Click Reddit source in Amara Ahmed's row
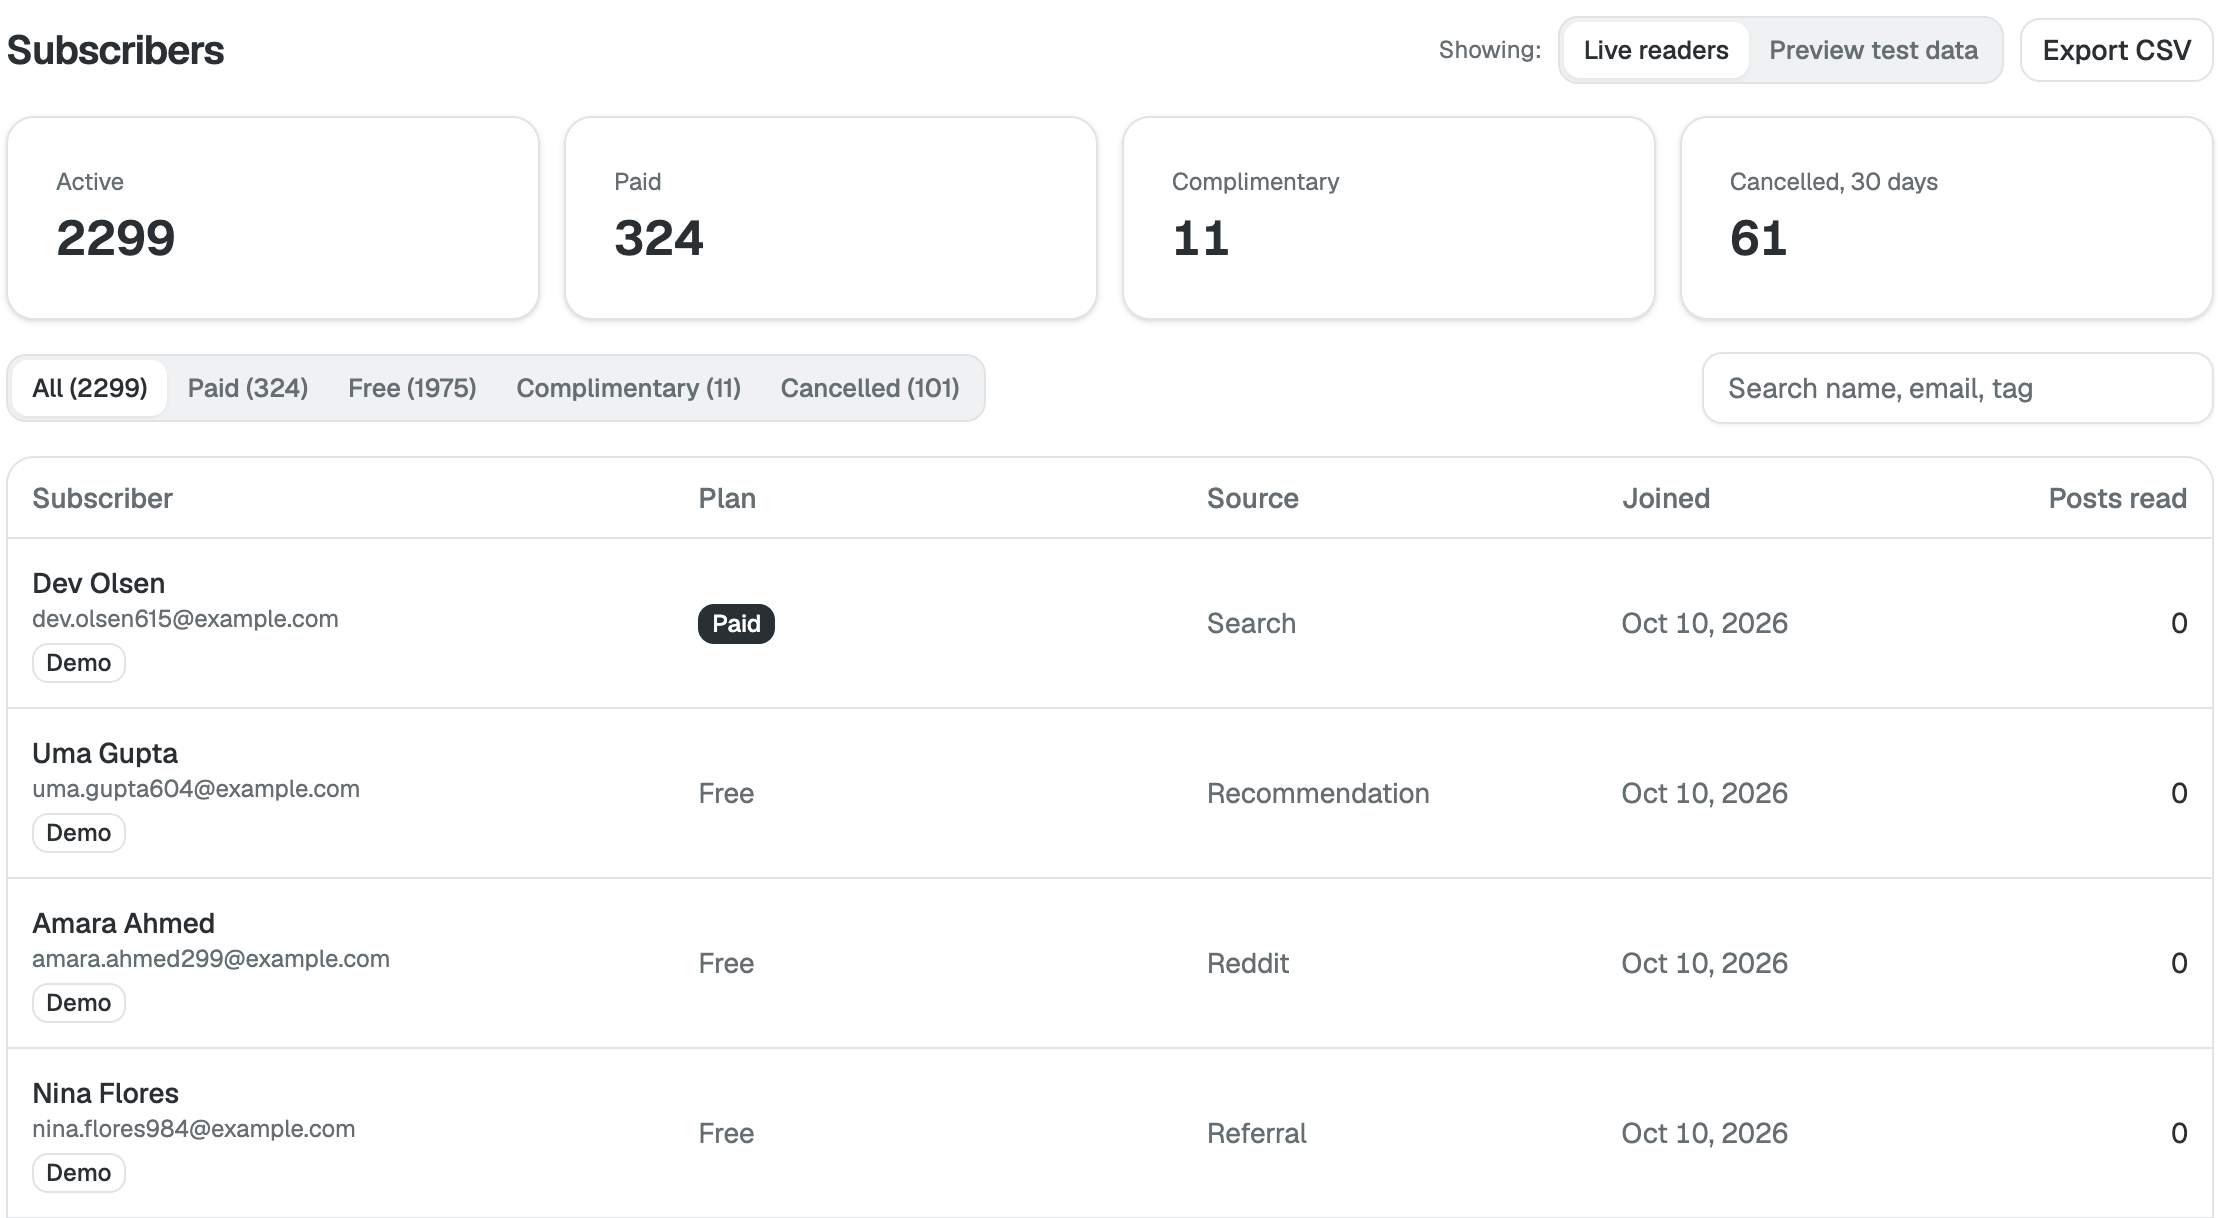This screenshot has width=2218, height=1218. click(1248, 963)
